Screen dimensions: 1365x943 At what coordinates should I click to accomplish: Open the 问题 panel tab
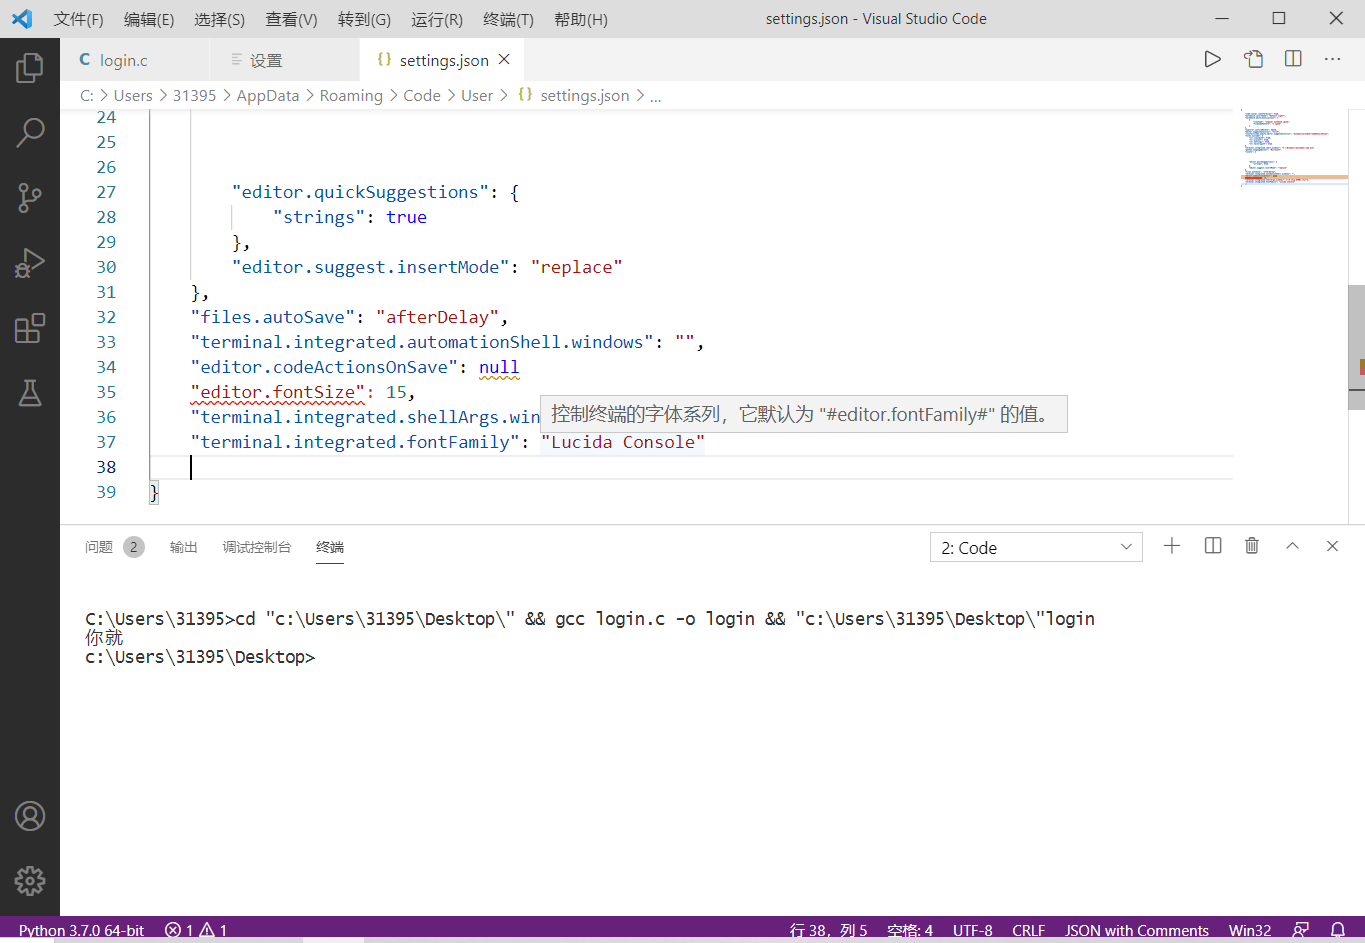tap(99, 547)
